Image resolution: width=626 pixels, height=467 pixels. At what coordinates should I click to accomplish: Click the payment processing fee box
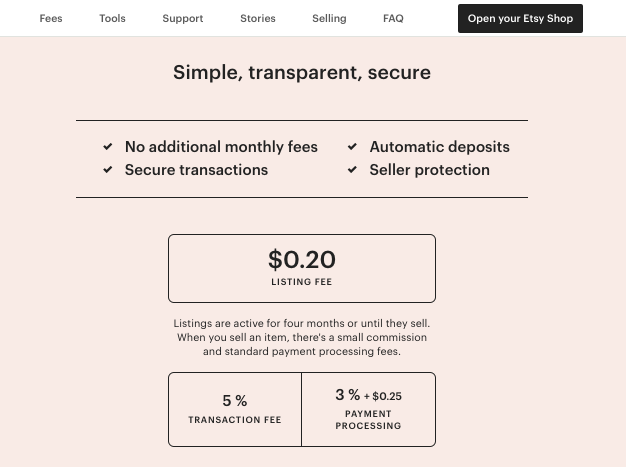tap(368, 410)
